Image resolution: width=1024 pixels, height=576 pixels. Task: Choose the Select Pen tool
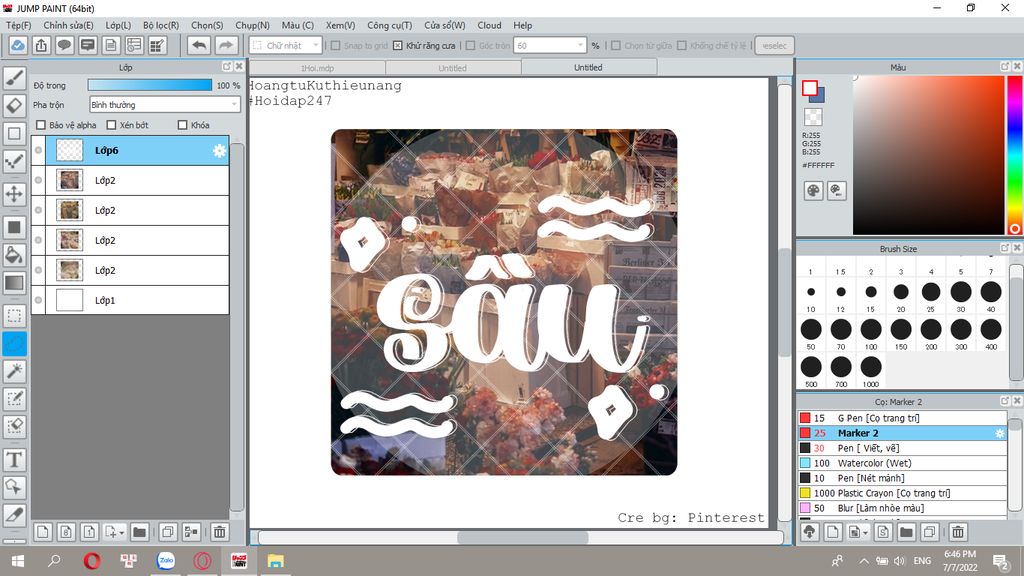pos(14,398)
